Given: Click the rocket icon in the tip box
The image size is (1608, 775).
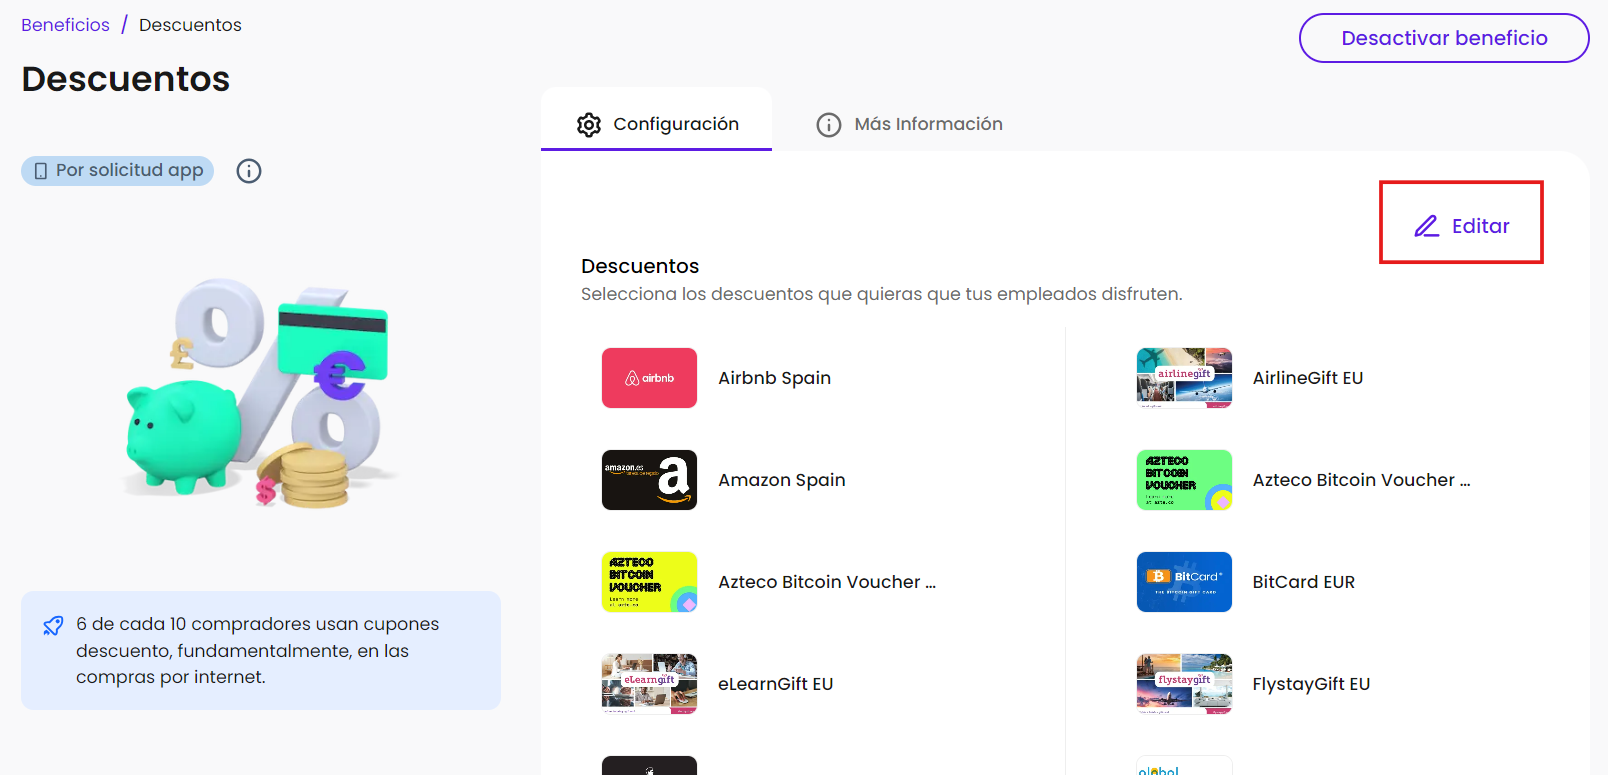Looking at the screenshot, I should tap(53, 626).
